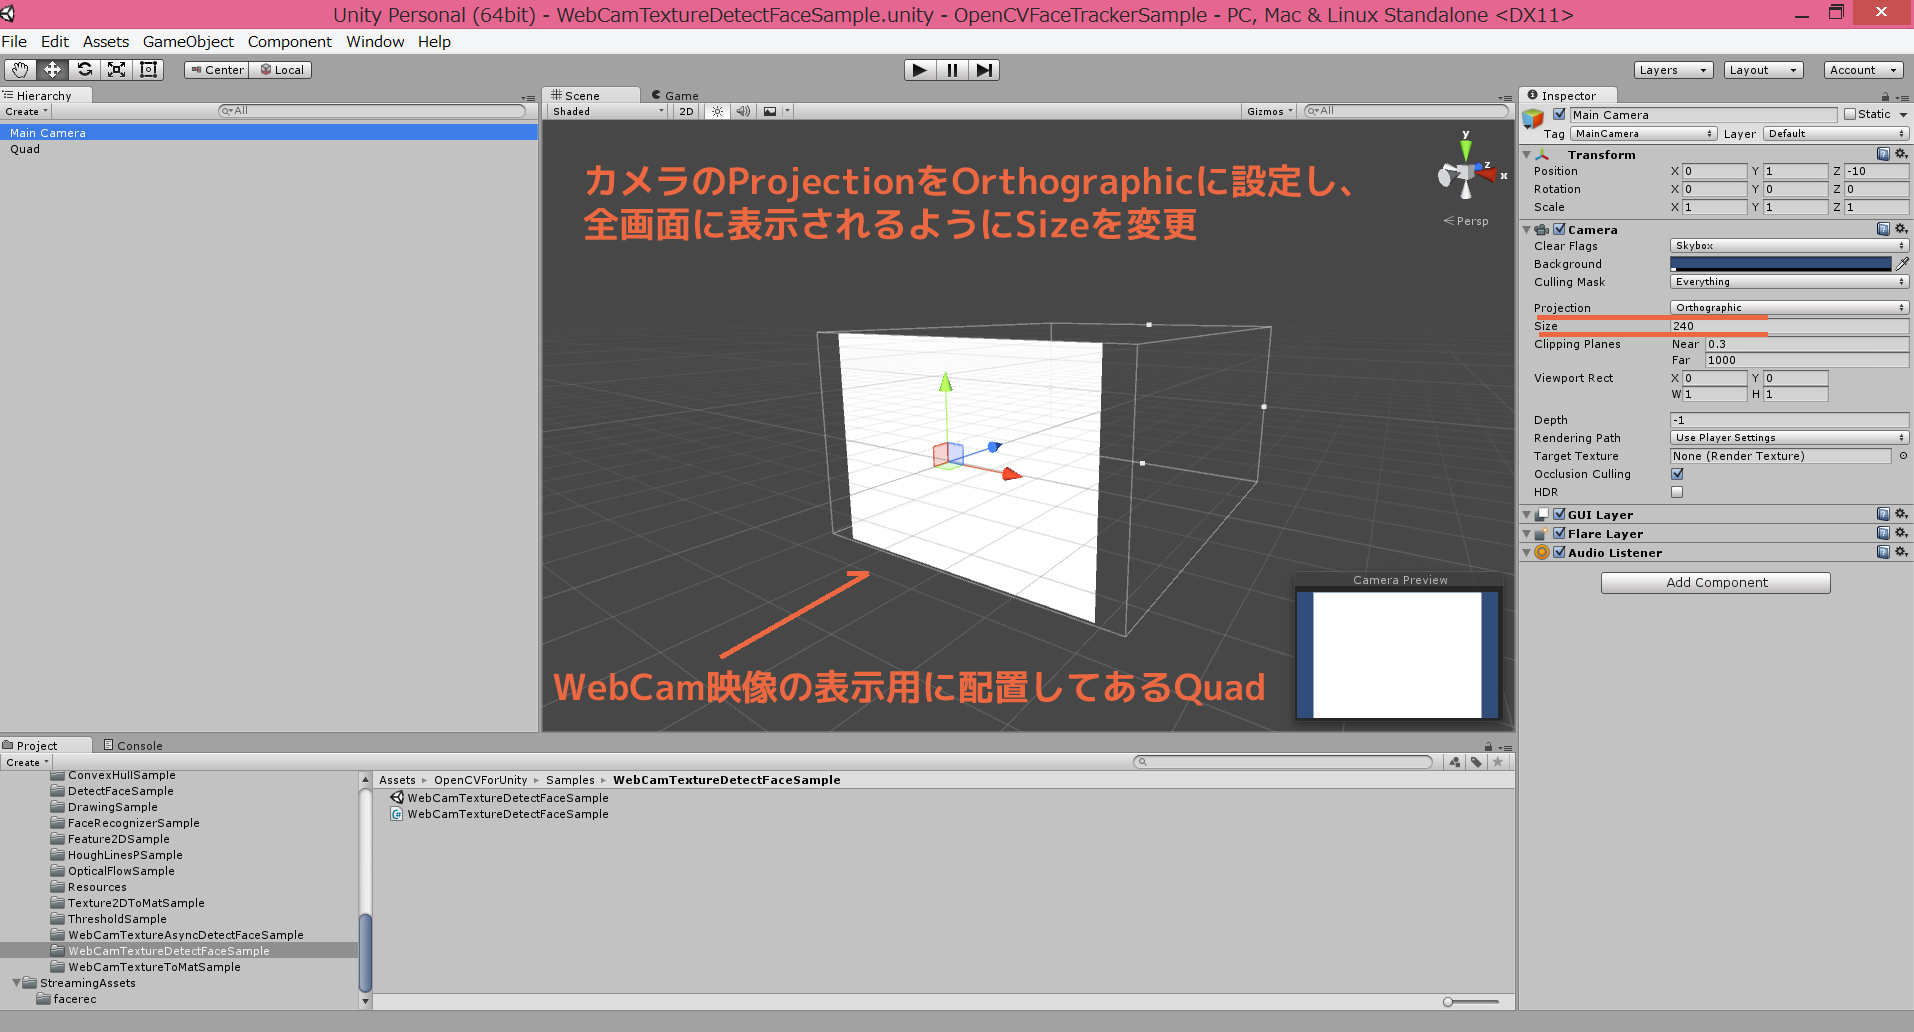The image size is (1914, 1032).
Task: Open the Projection dropdown set to Orthographic
Action: pos(1788,307)
